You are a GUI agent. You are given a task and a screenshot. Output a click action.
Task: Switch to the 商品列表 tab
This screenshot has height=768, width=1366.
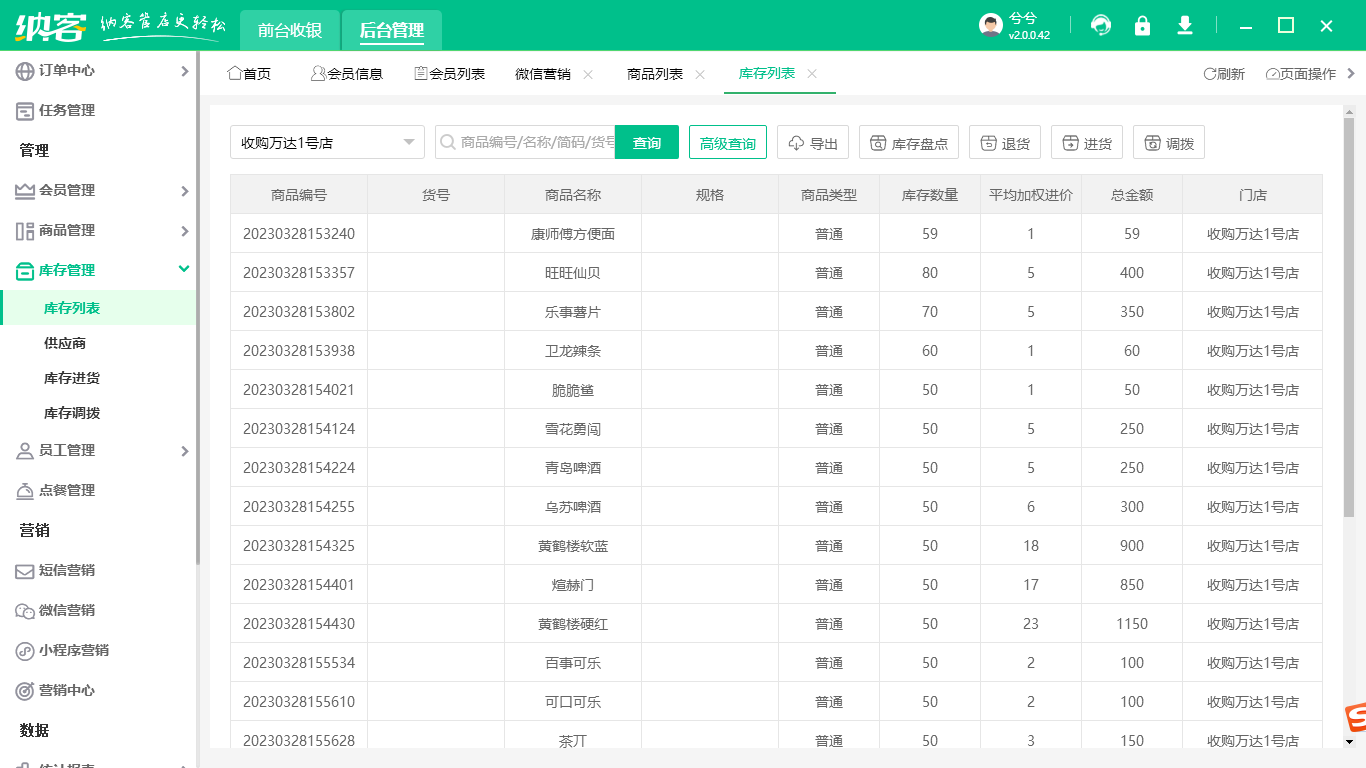coord(655,74)
